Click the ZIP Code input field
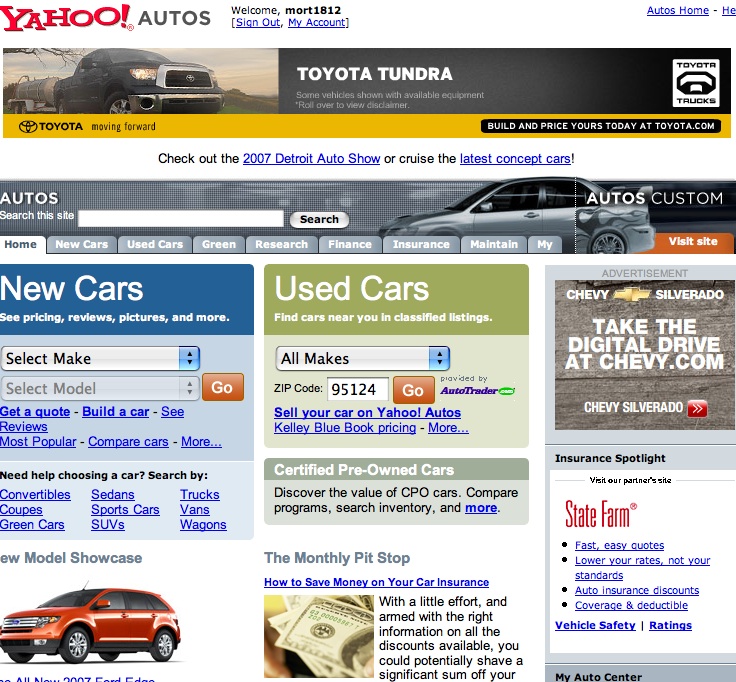 coord(358,390)
